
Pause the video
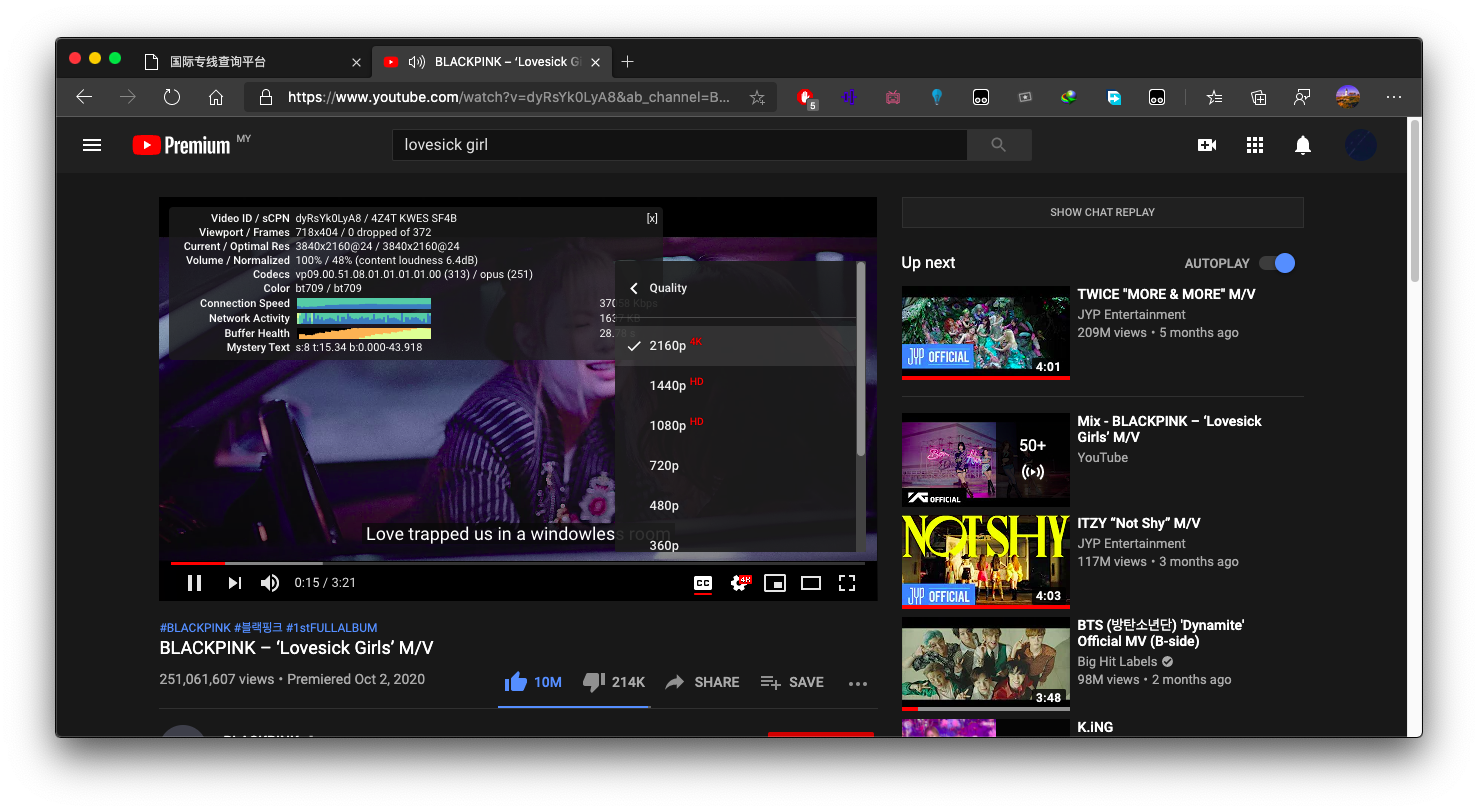coord(195,583)
